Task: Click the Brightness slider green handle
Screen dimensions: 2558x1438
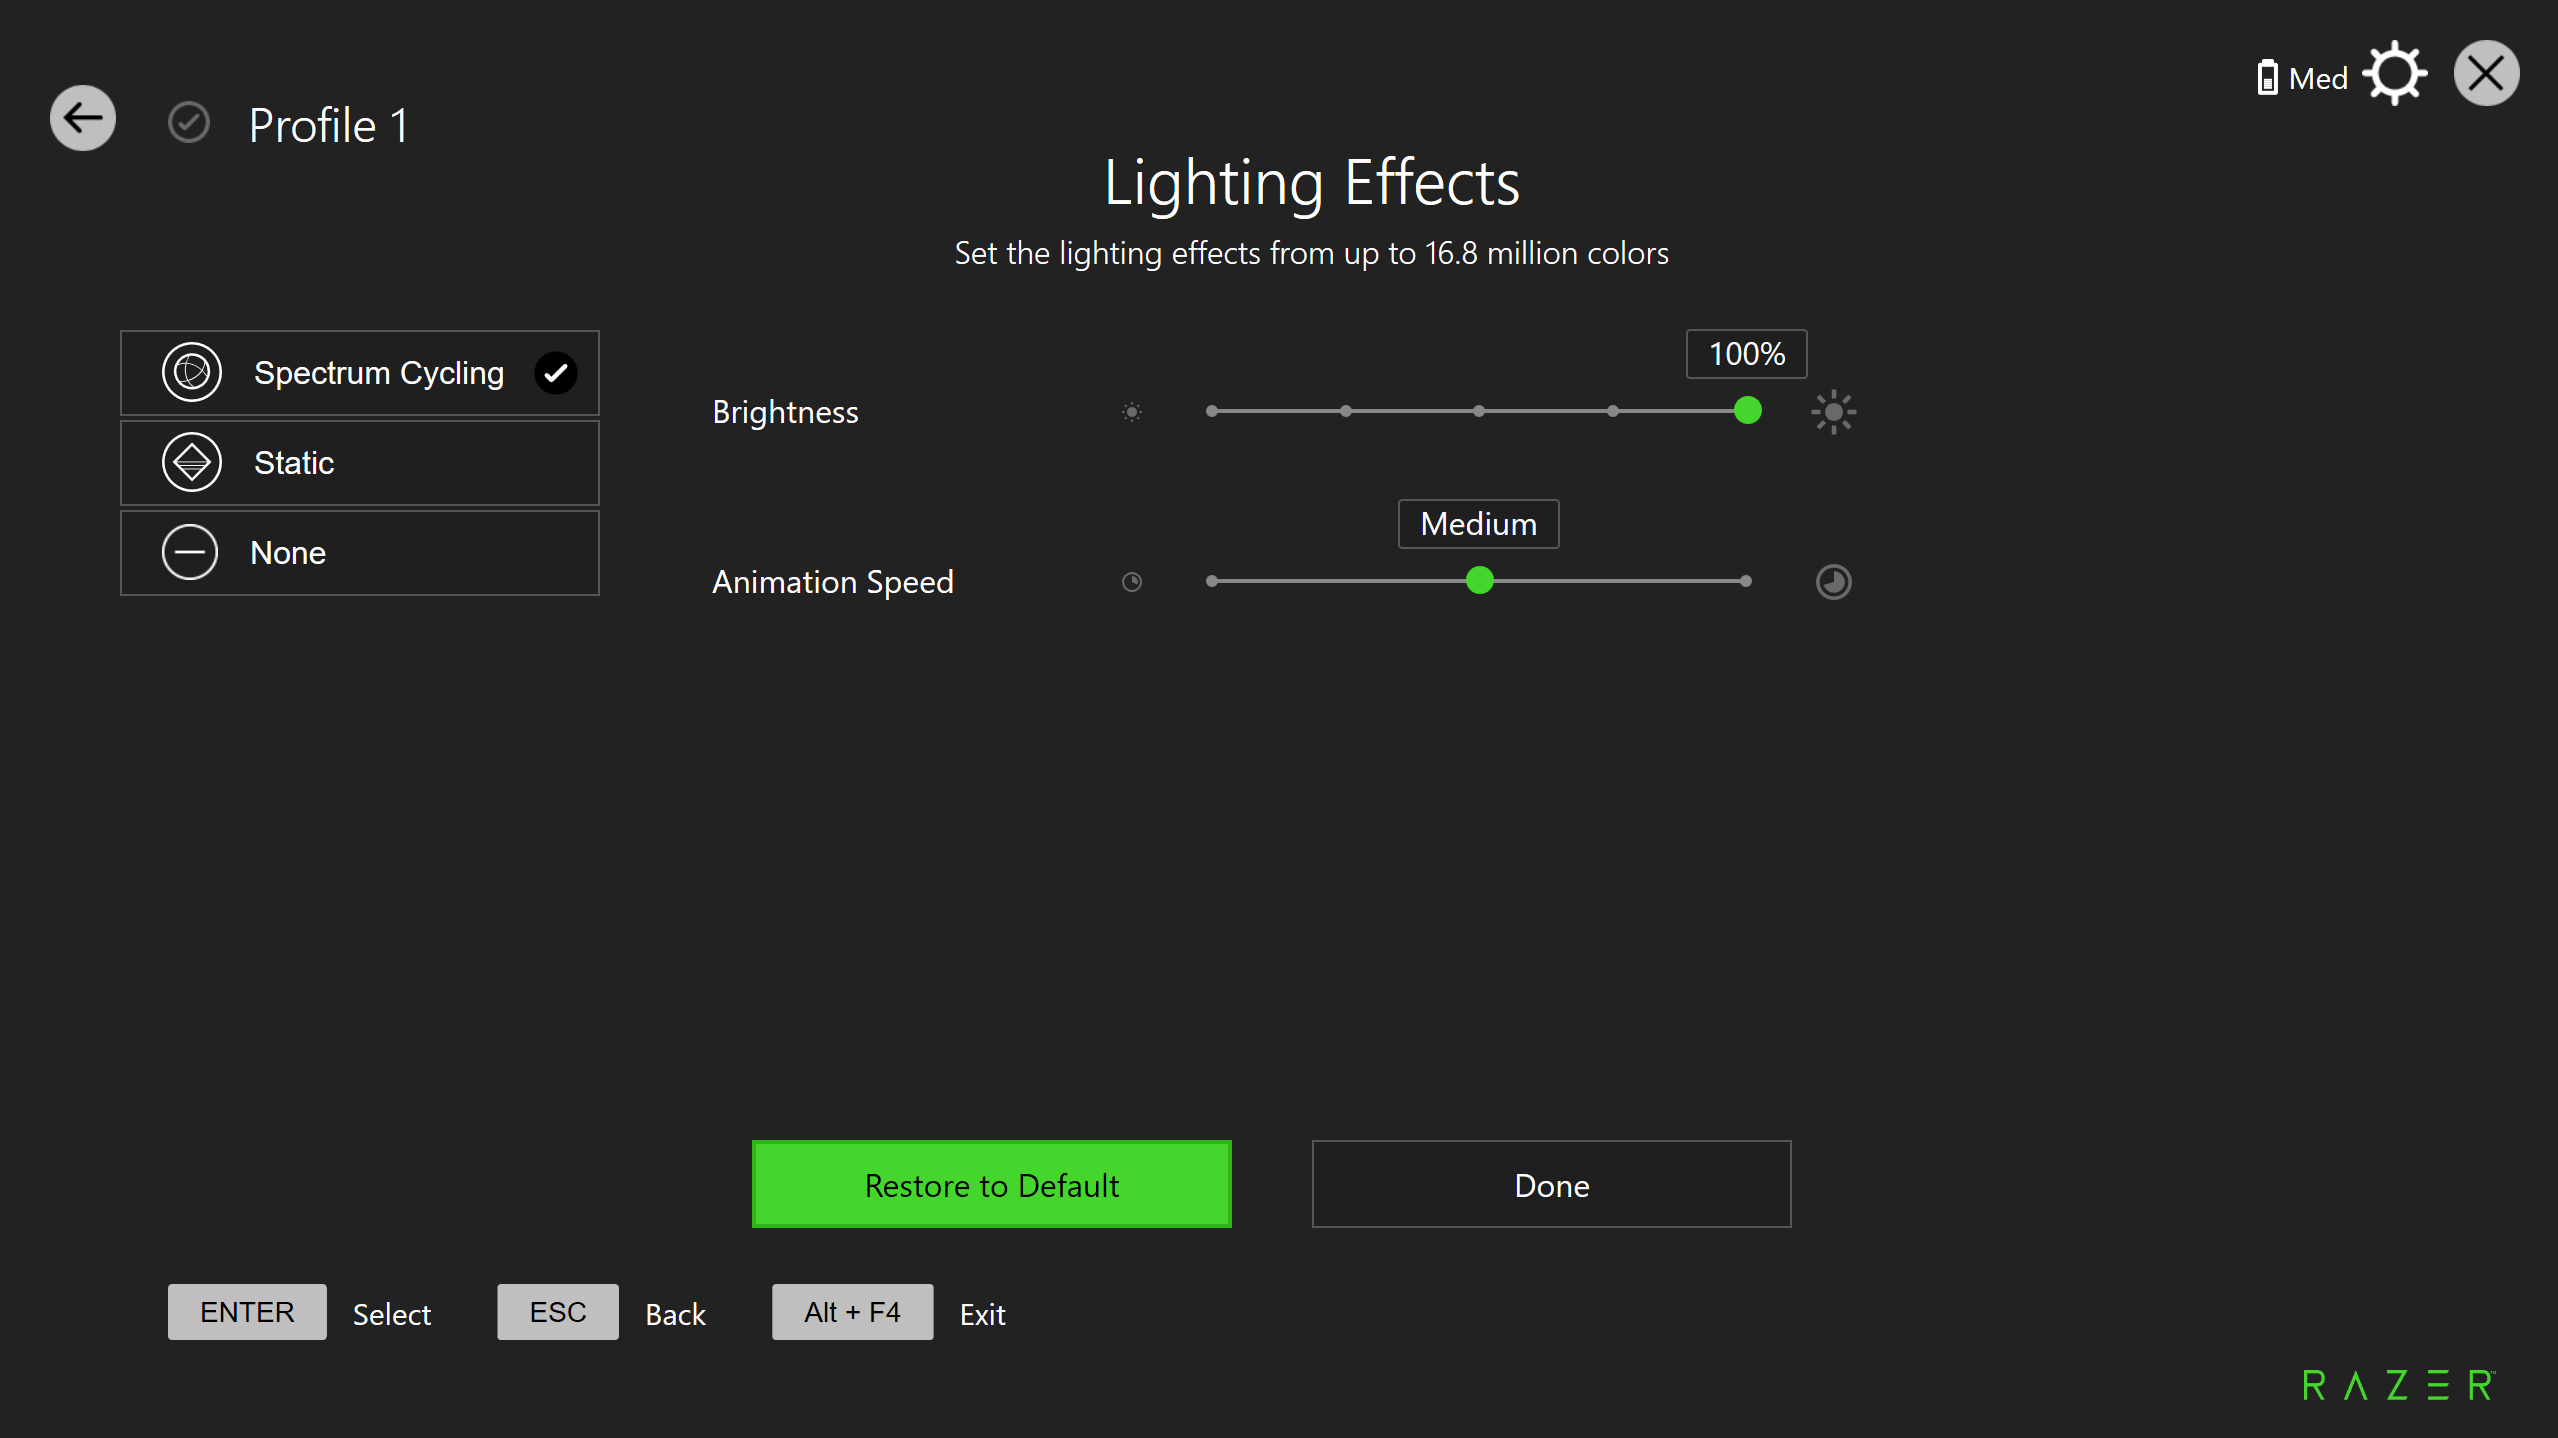Action: point(1748,410)
